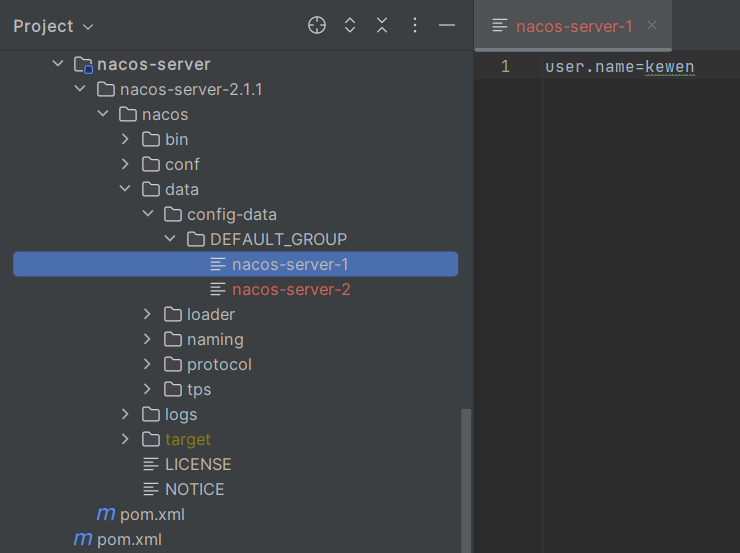The image size is (740, 553).
Task: Click the text user.name=kewen in the editor
Action: tap(619, 67)
